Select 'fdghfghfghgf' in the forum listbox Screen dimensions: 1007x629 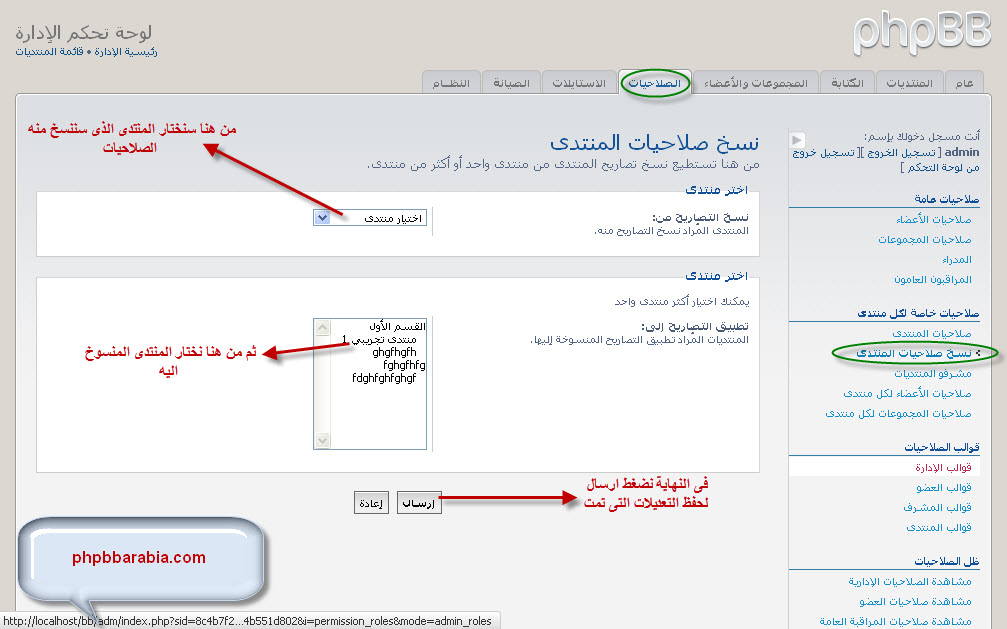384,378
